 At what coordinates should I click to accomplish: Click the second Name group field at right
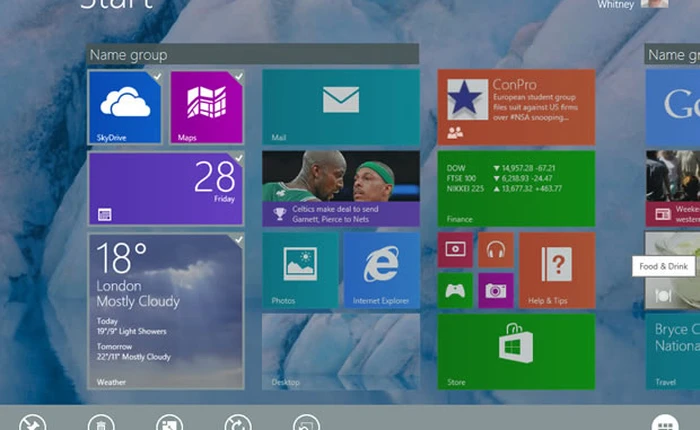coord(672,54)
